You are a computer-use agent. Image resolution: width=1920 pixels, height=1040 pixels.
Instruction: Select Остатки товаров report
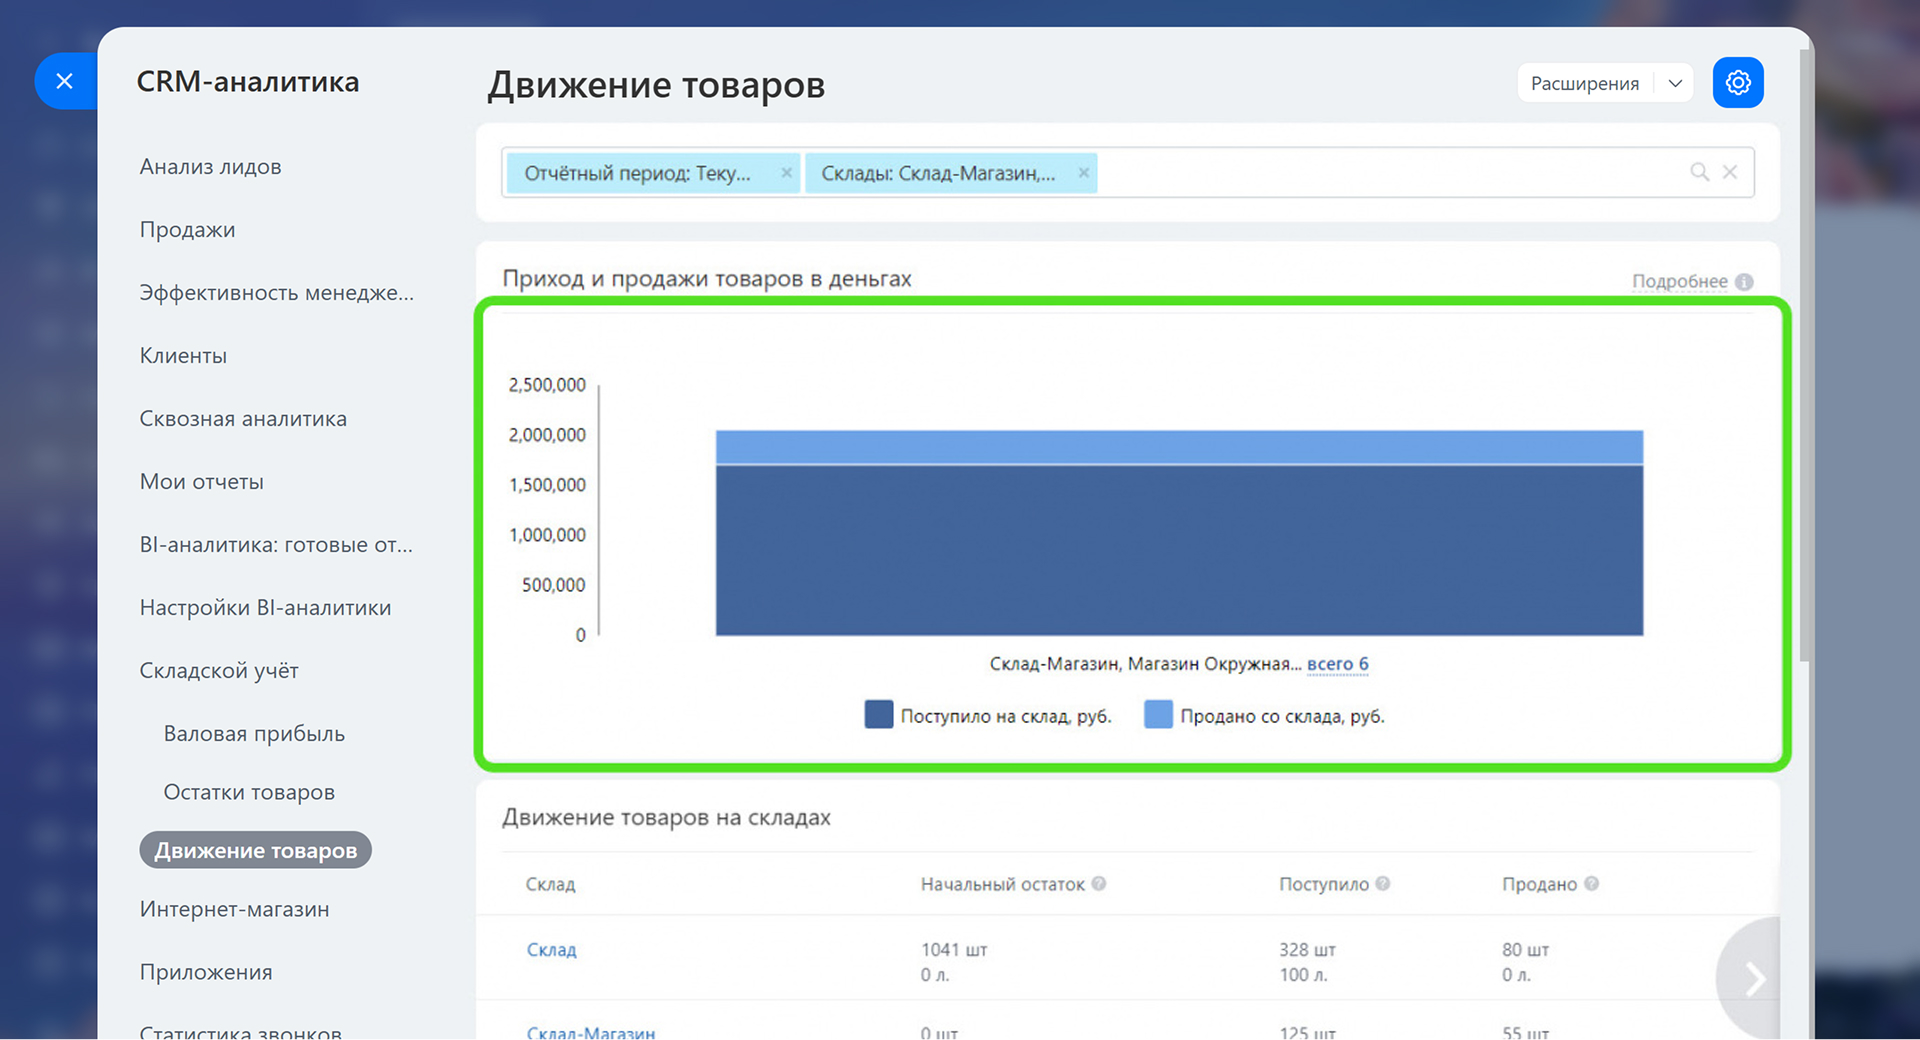tap(249, 792)
